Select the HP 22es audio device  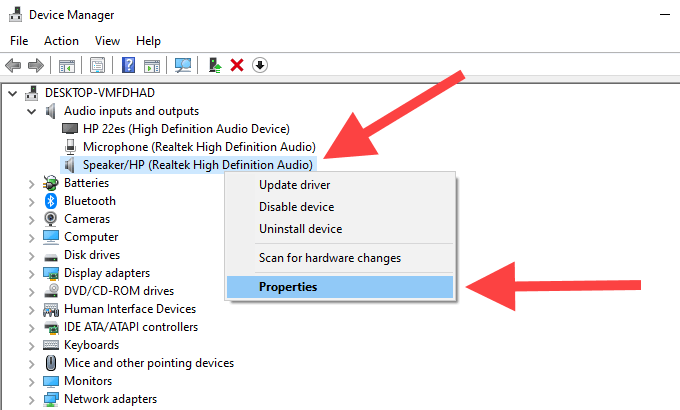coord(186,129)
